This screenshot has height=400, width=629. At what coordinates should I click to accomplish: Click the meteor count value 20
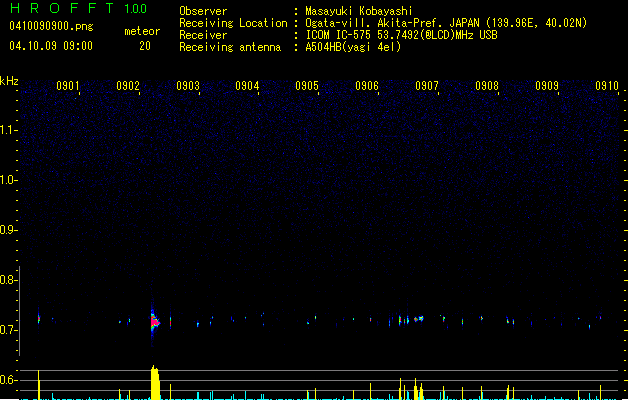145,46
